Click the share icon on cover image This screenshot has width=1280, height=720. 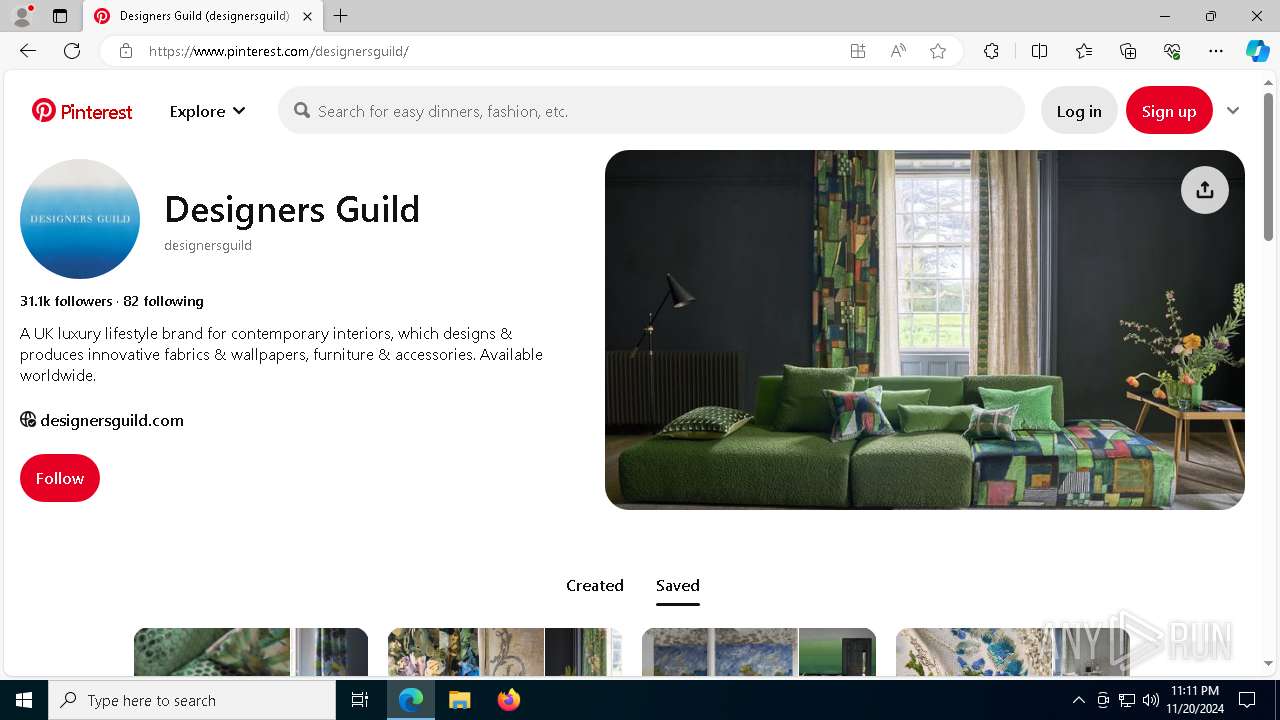[x=1204, y=189]
